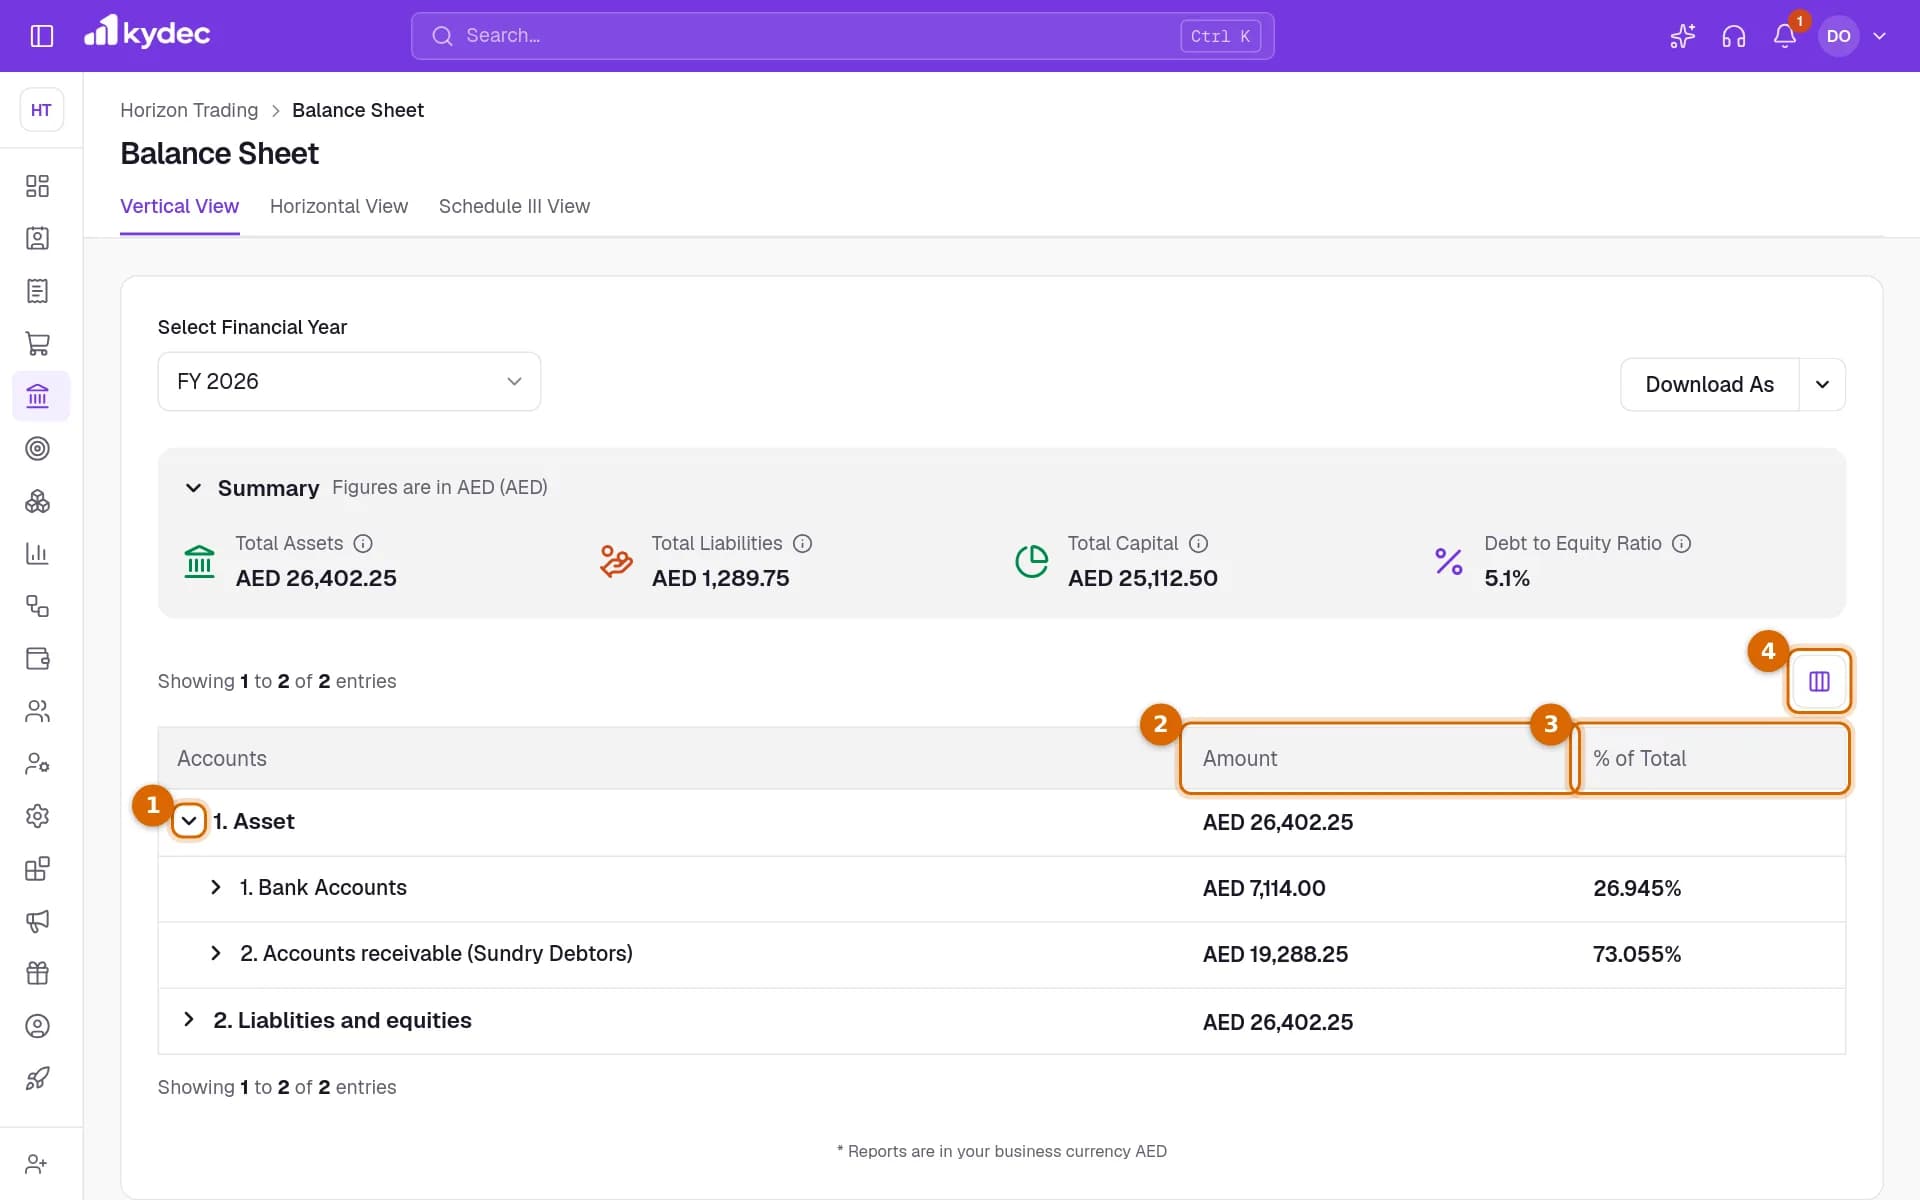Click the add user icon at sidebar bottom
Viewport: 1920px width, 1200px height.
37,1164
